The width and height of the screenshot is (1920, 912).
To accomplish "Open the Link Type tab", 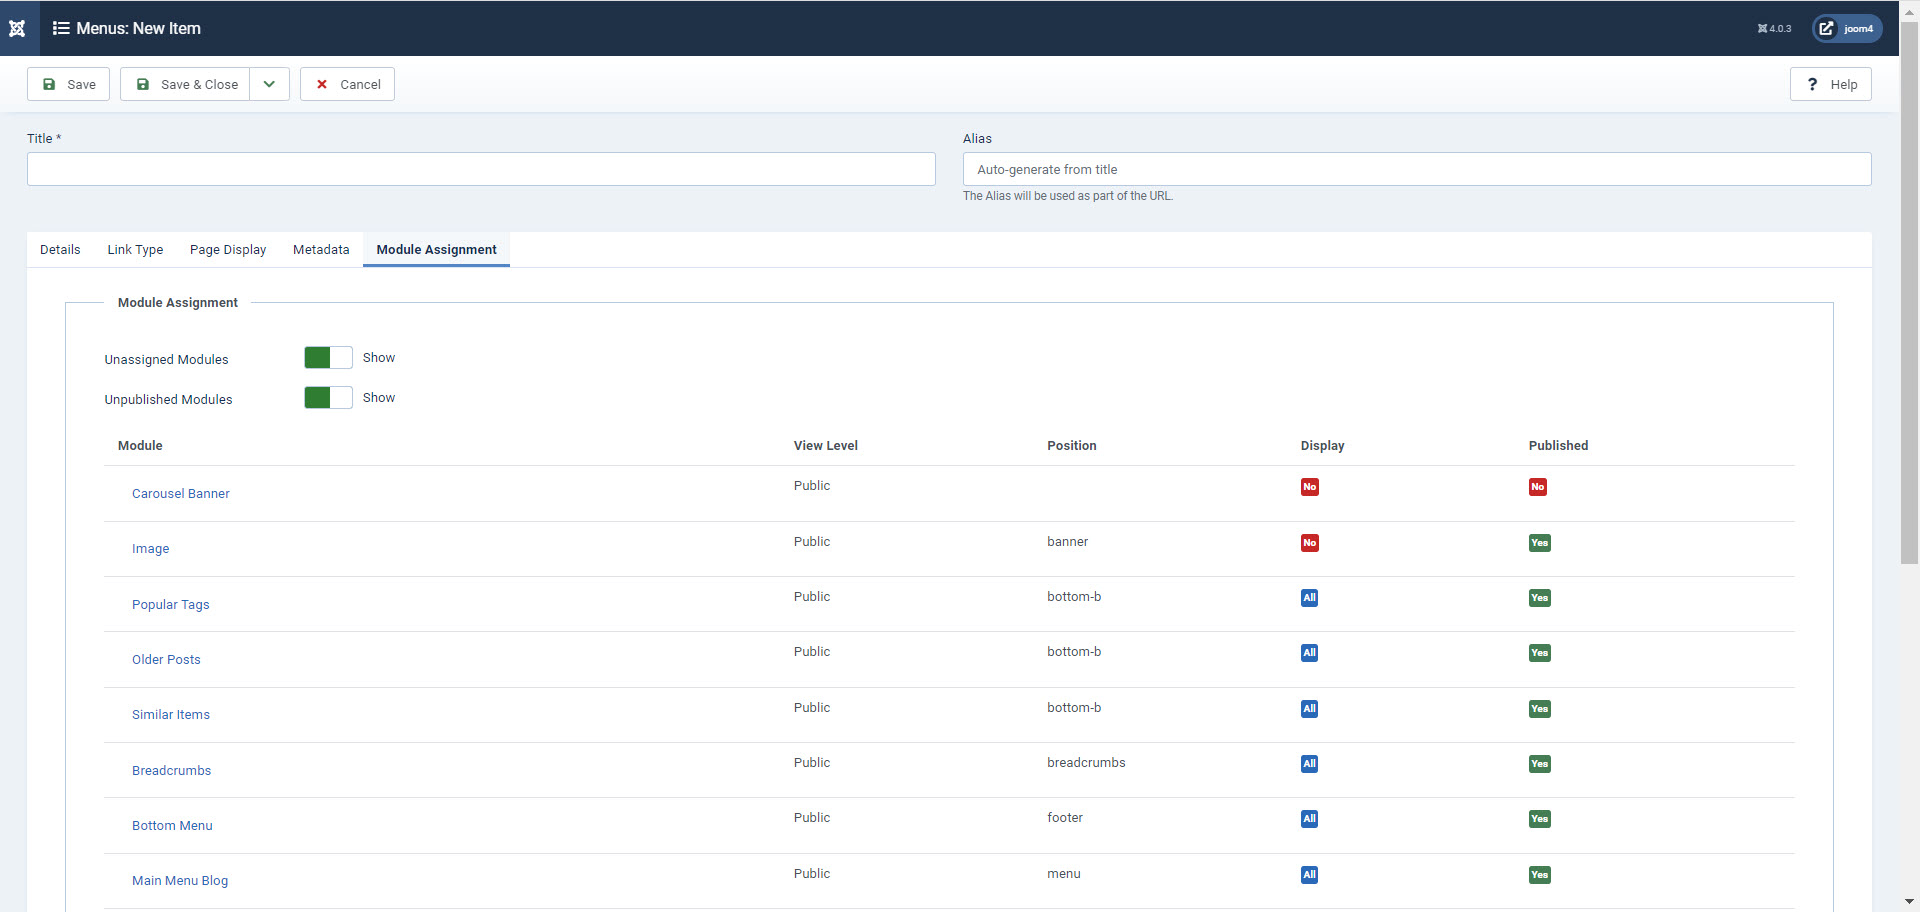I will 135,249.
